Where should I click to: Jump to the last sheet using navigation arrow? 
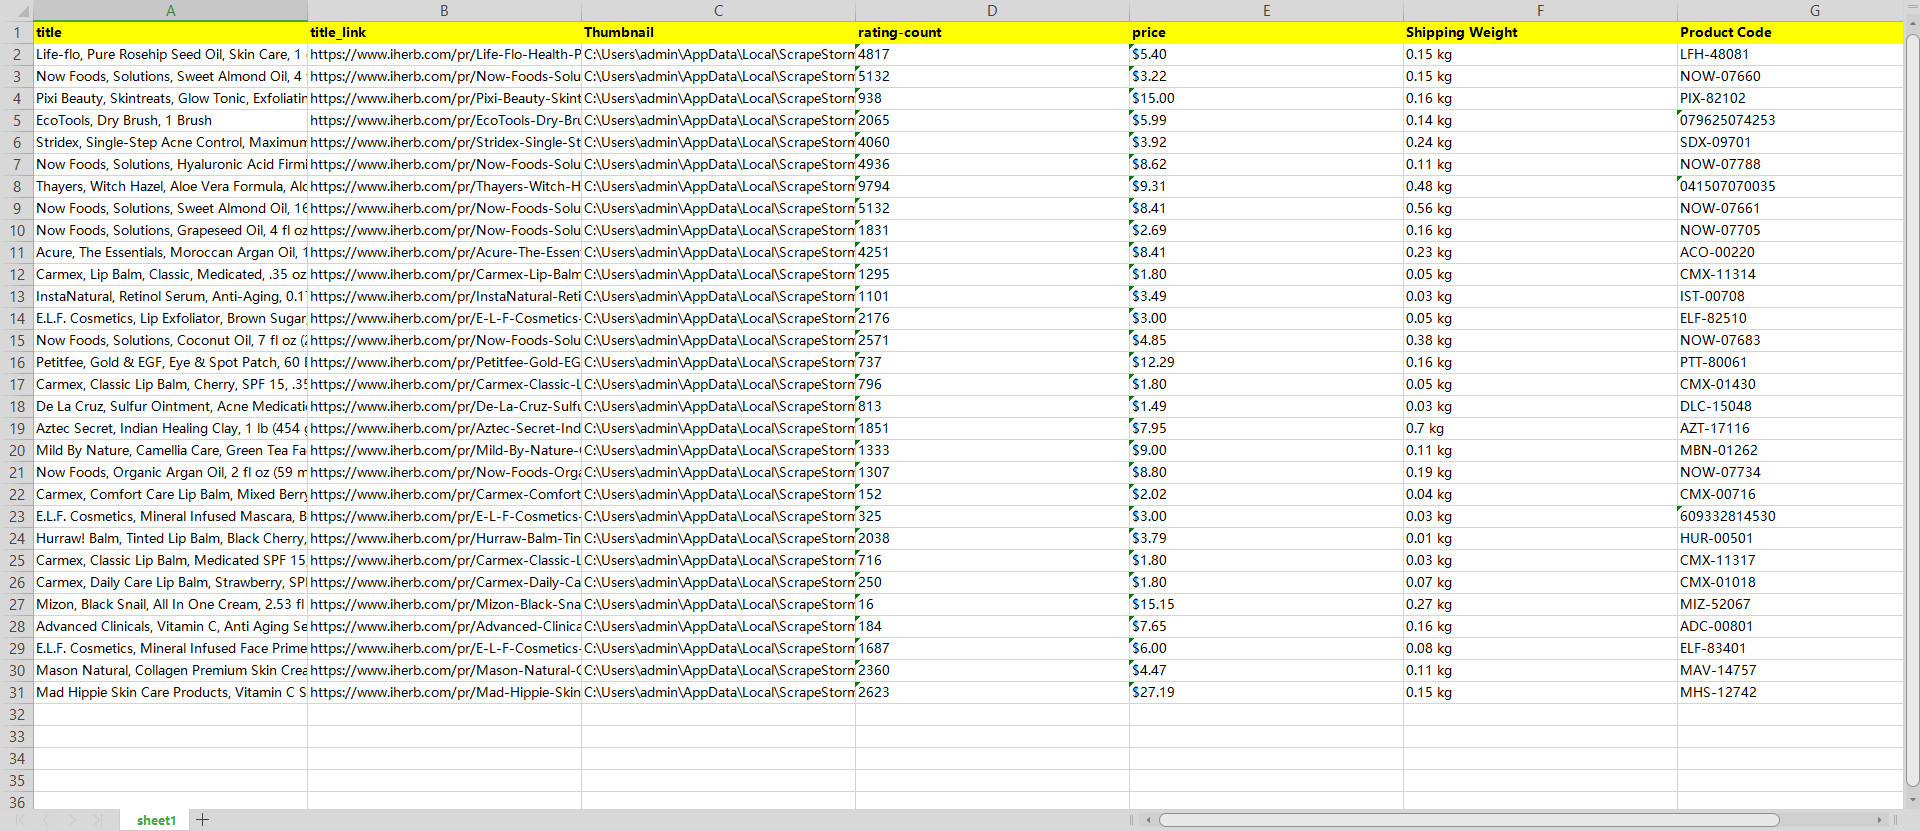coord(97,820)
